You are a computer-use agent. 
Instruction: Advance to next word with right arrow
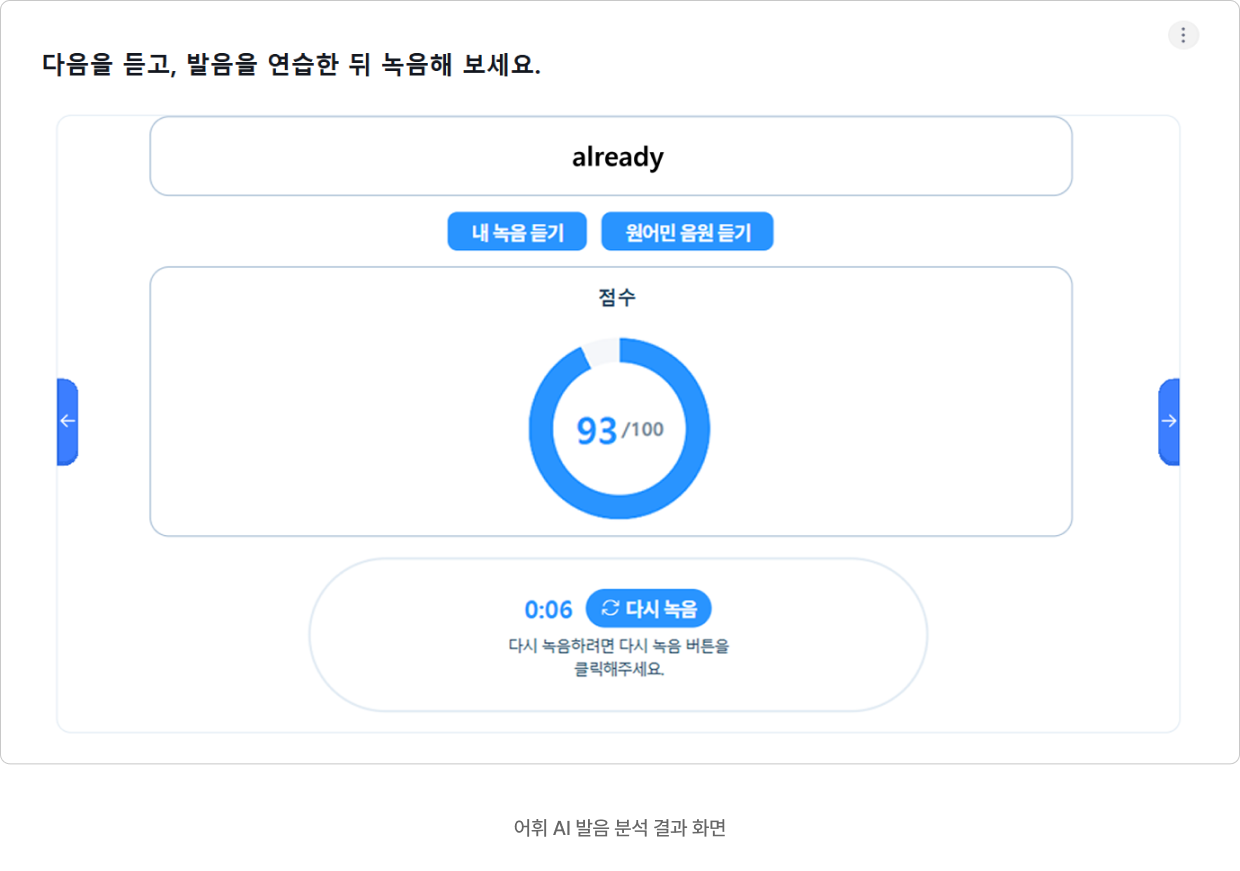click(1169, 421)
